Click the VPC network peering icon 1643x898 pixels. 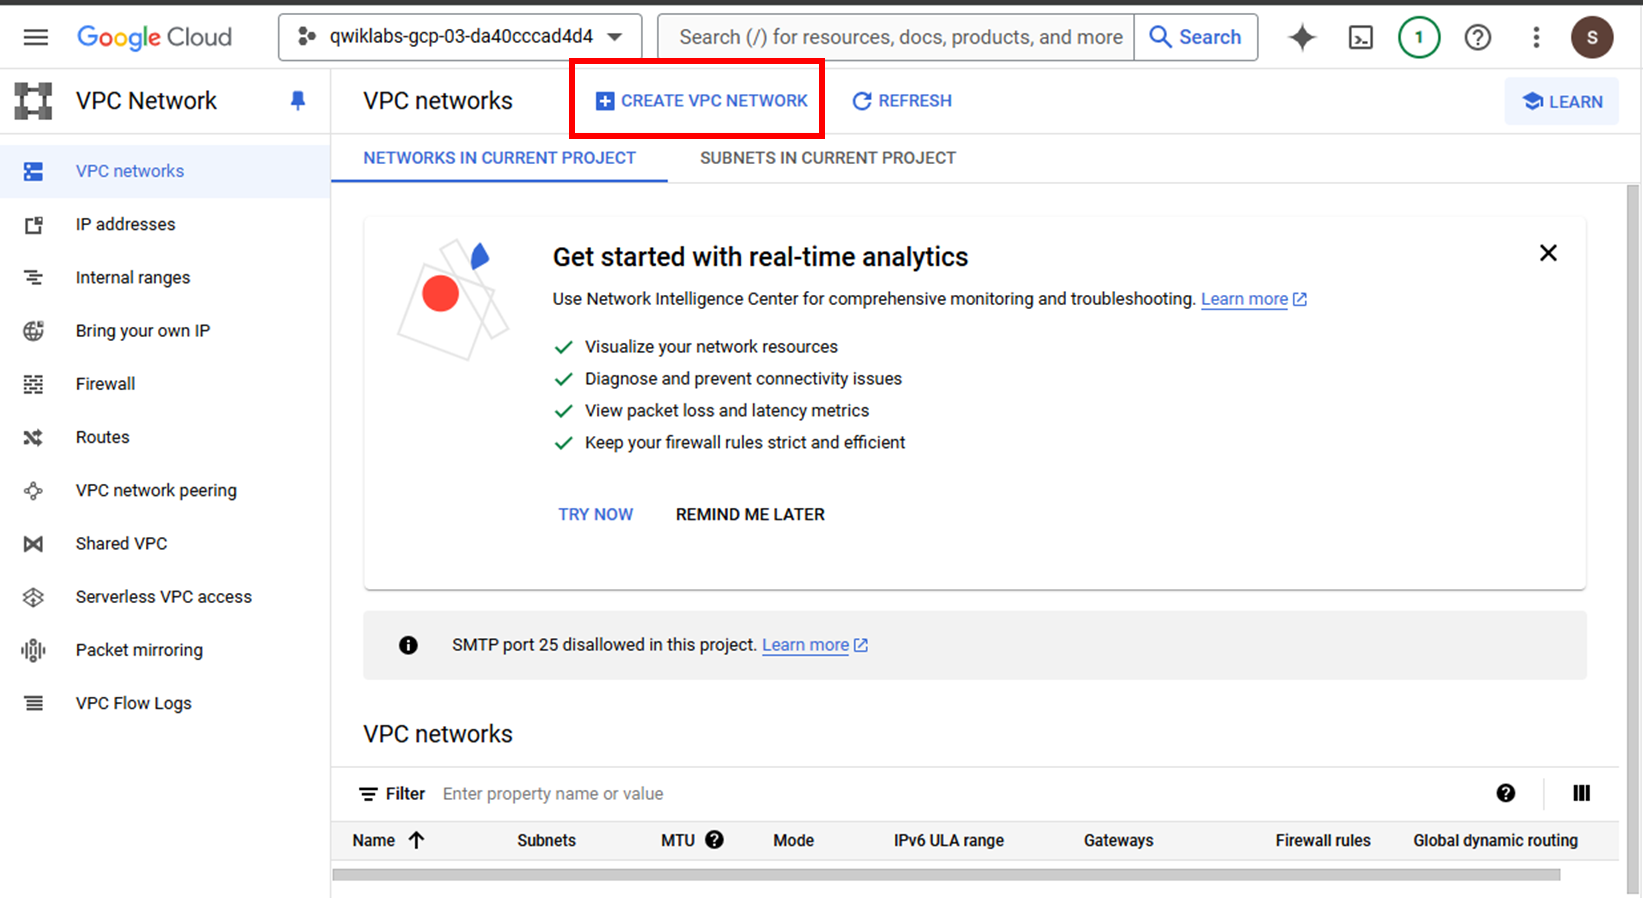tap(33, 490)
